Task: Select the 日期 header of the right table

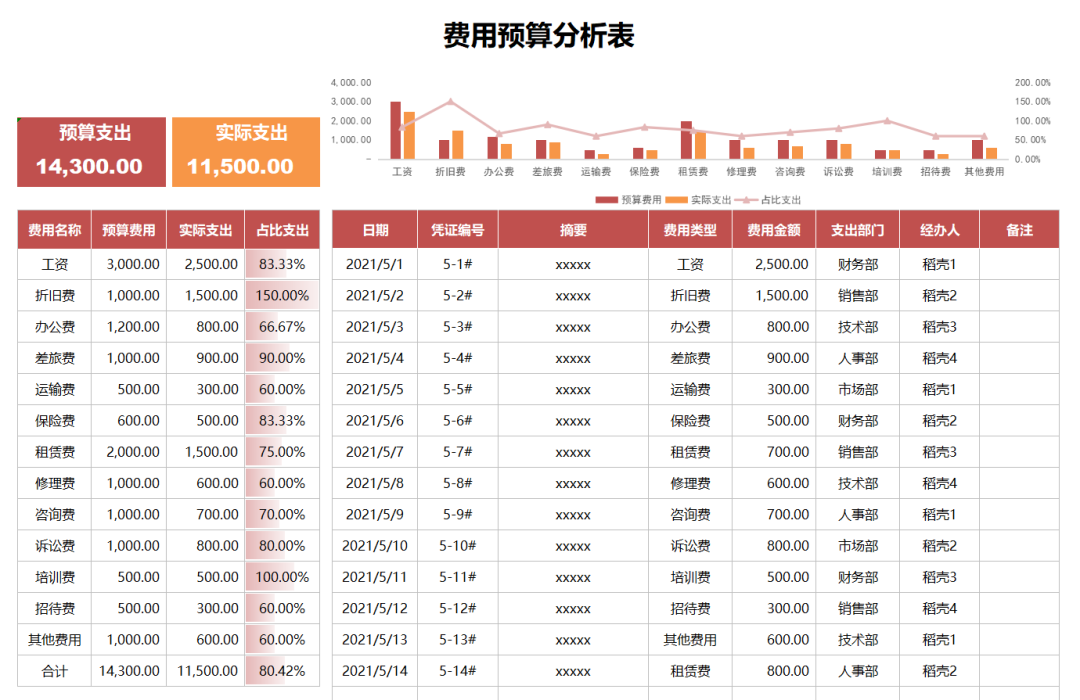Action: 375,229
